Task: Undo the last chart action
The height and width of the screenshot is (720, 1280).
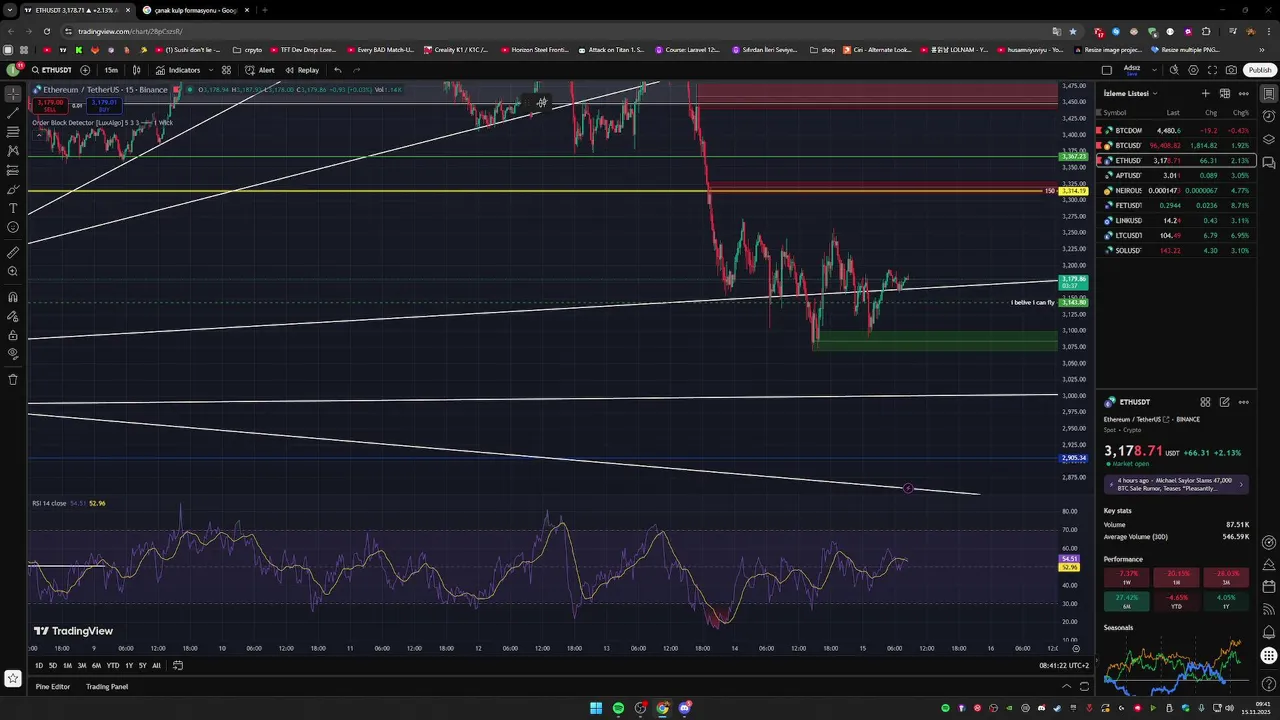Action: point(338,70)
